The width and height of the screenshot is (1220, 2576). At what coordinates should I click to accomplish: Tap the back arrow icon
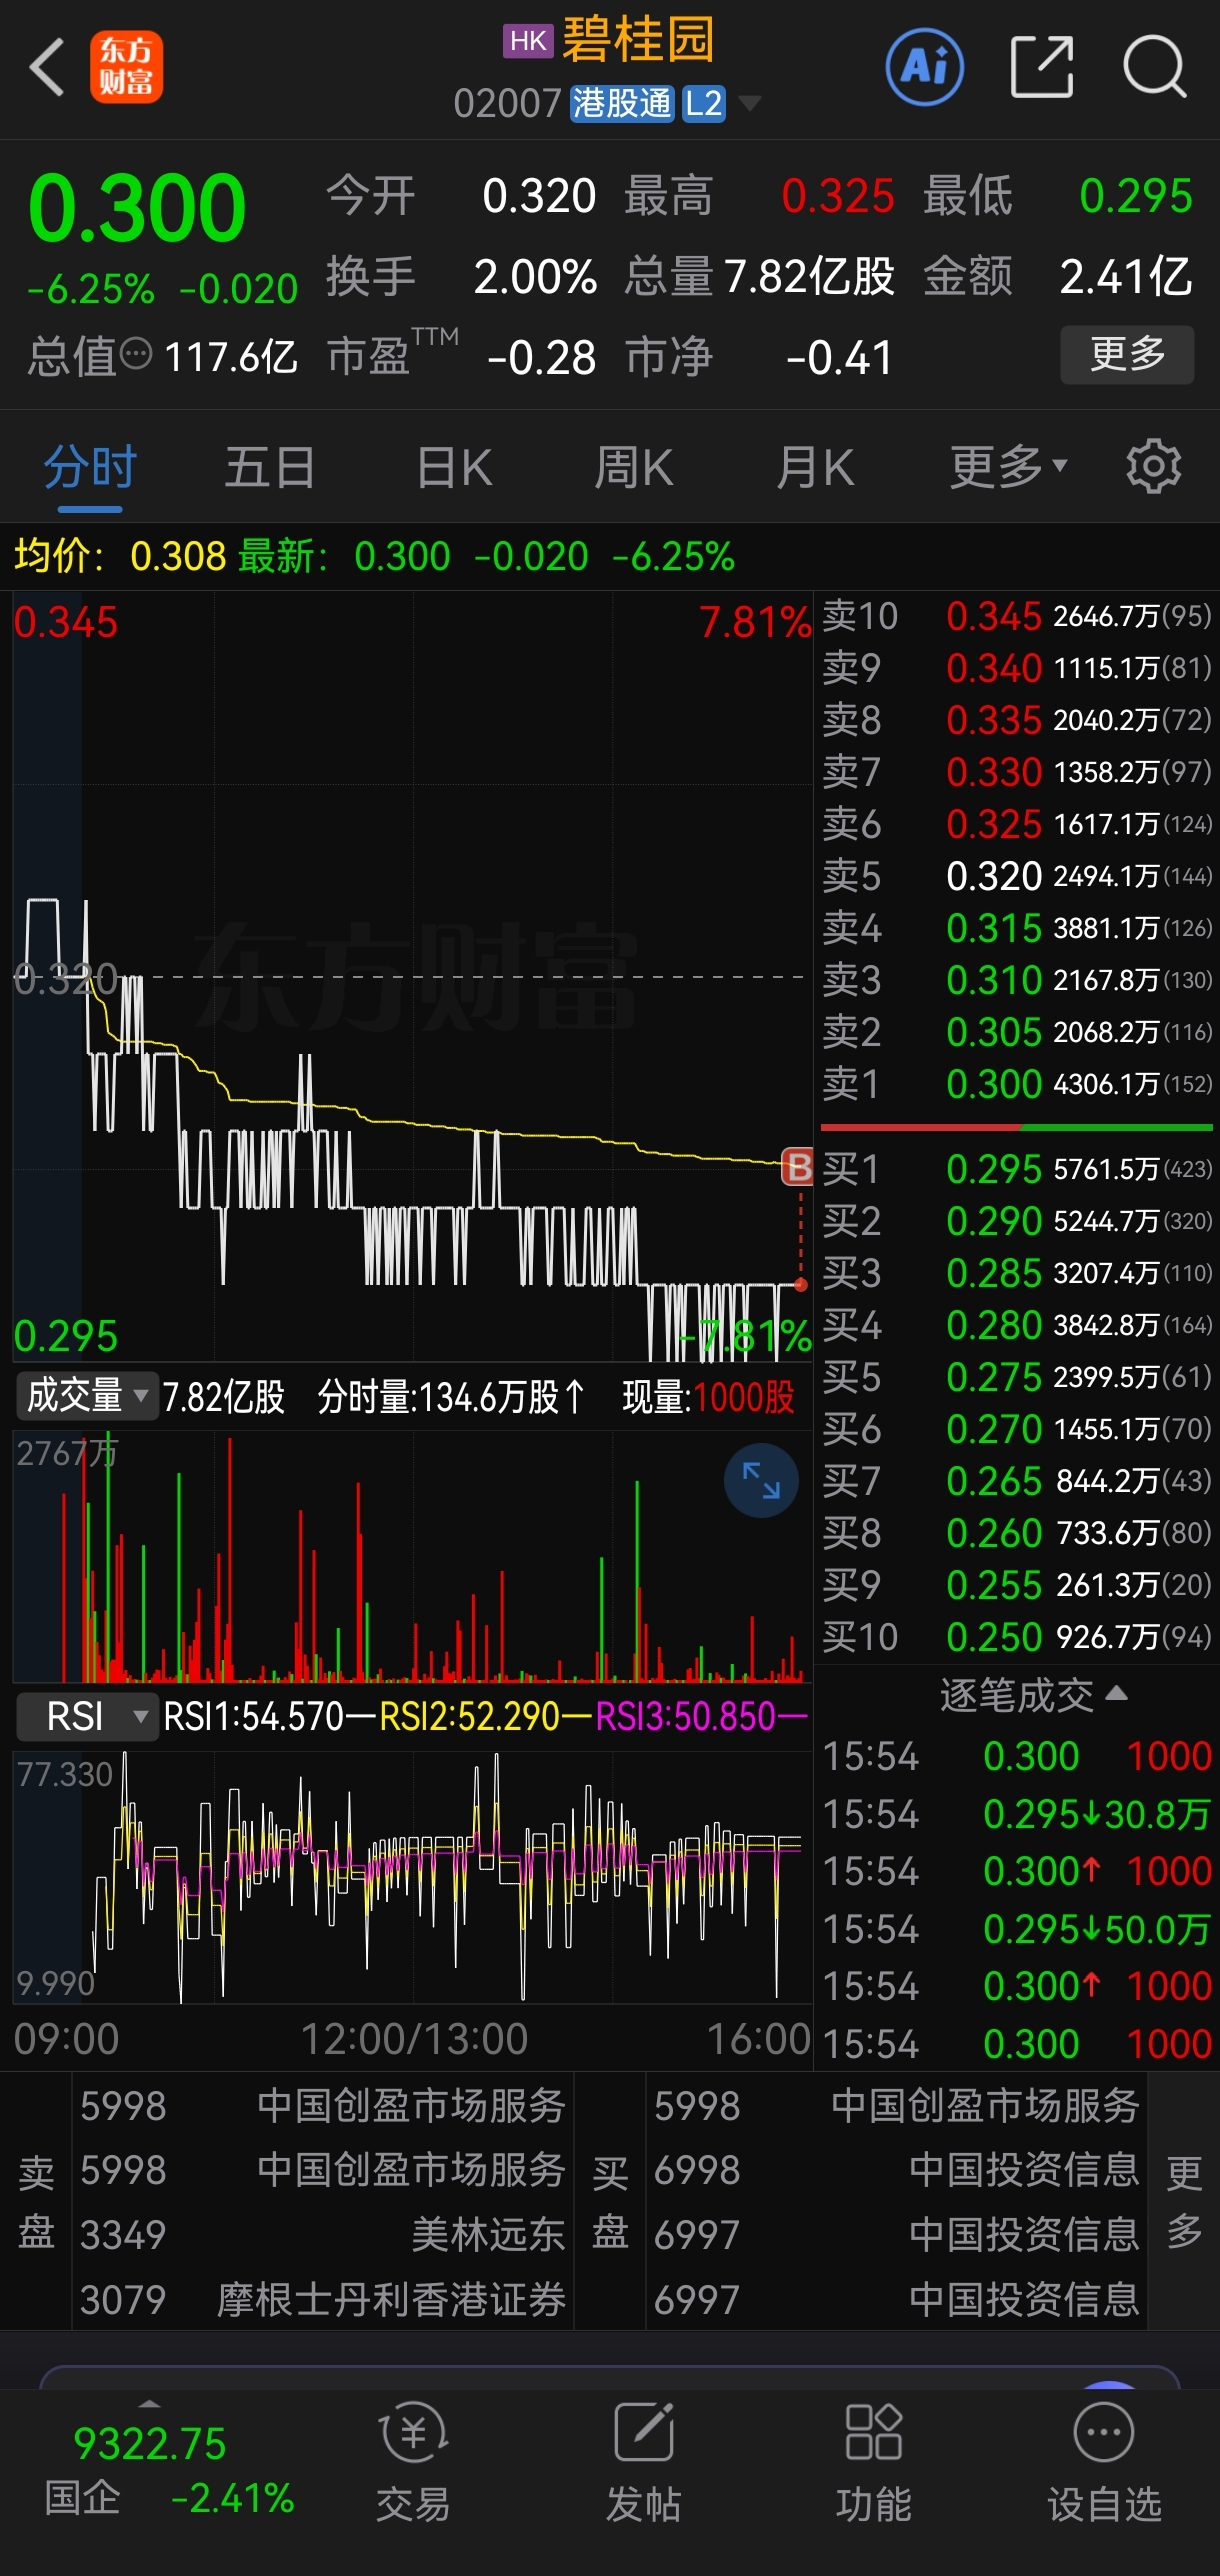[x=47, y=68]
